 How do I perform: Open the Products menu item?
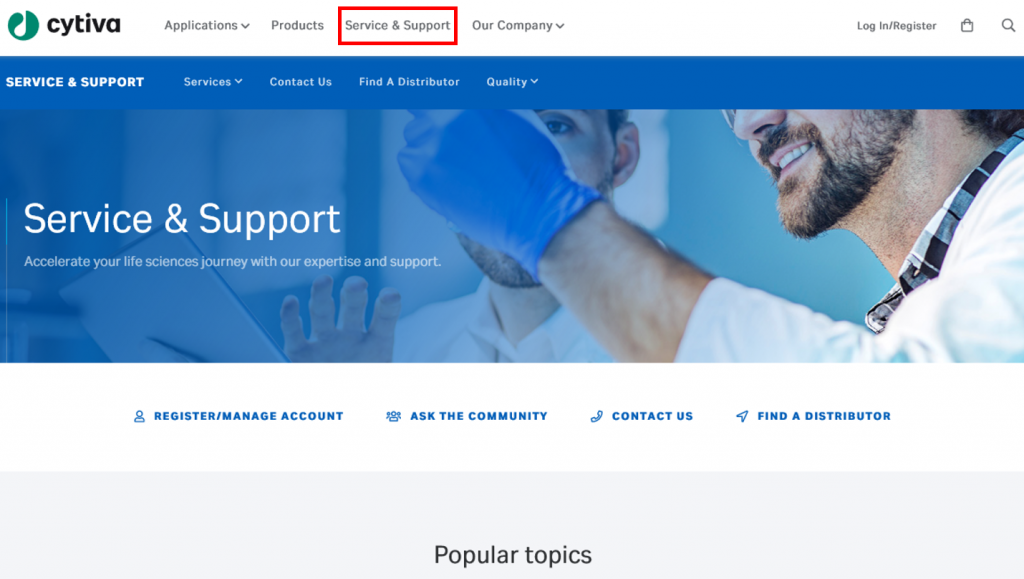[297, 25]
